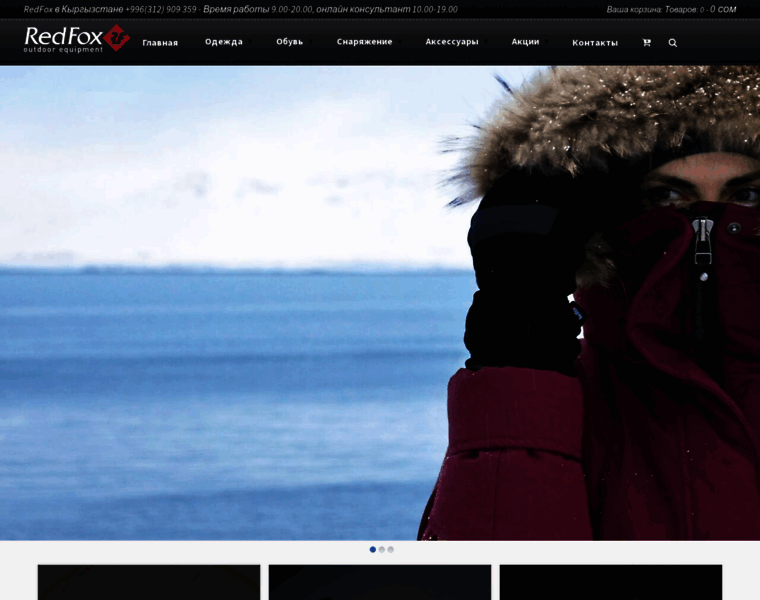The height and width of the screenshot is (600, 760).
Task: Open the Акции menu
Action: pos(525,42)
